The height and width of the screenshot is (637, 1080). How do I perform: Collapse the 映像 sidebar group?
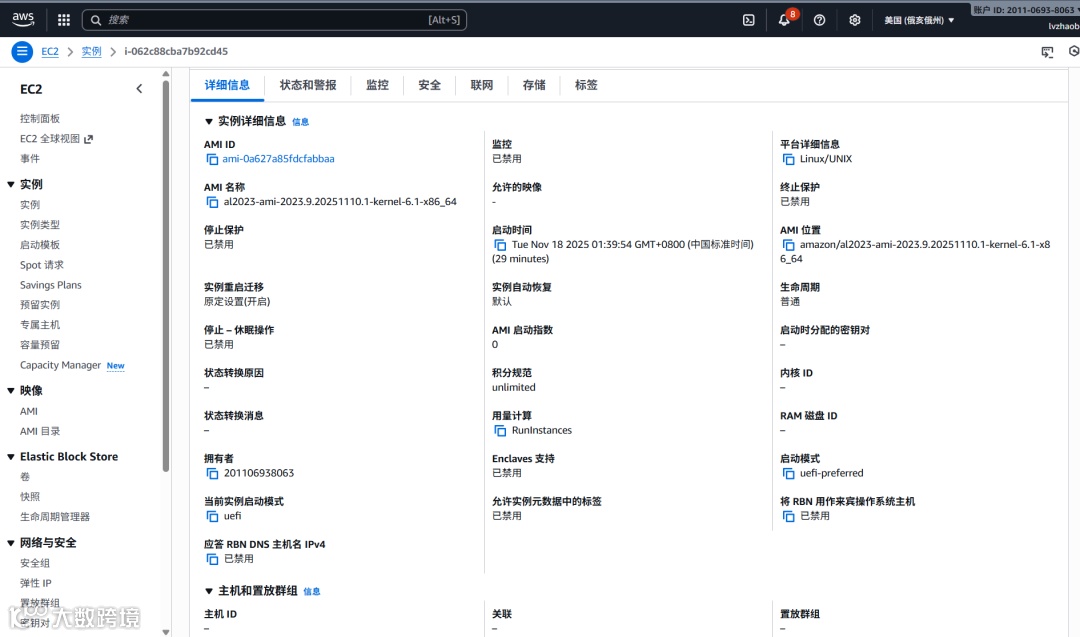click(x=10, y=390)
